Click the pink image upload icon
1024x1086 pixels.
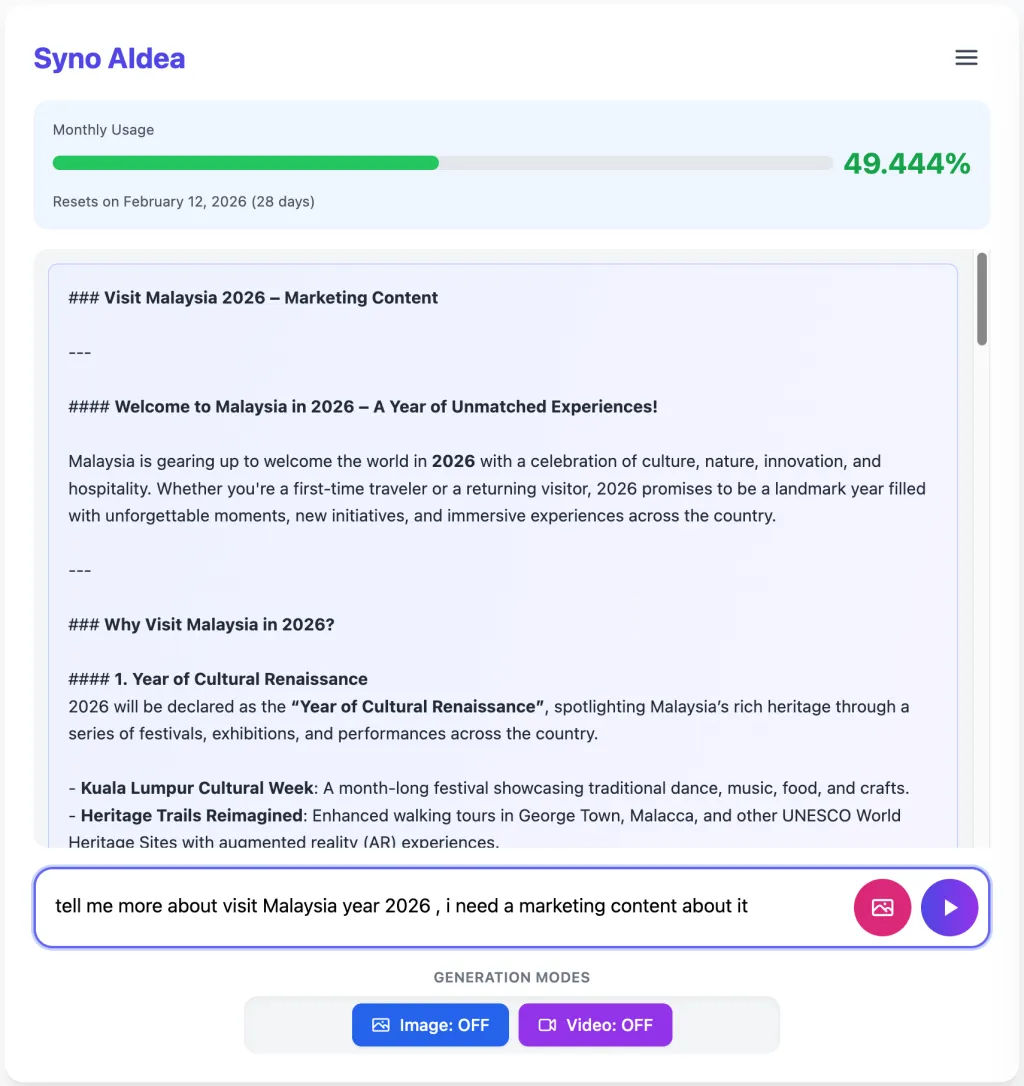(x=882, y=907)
